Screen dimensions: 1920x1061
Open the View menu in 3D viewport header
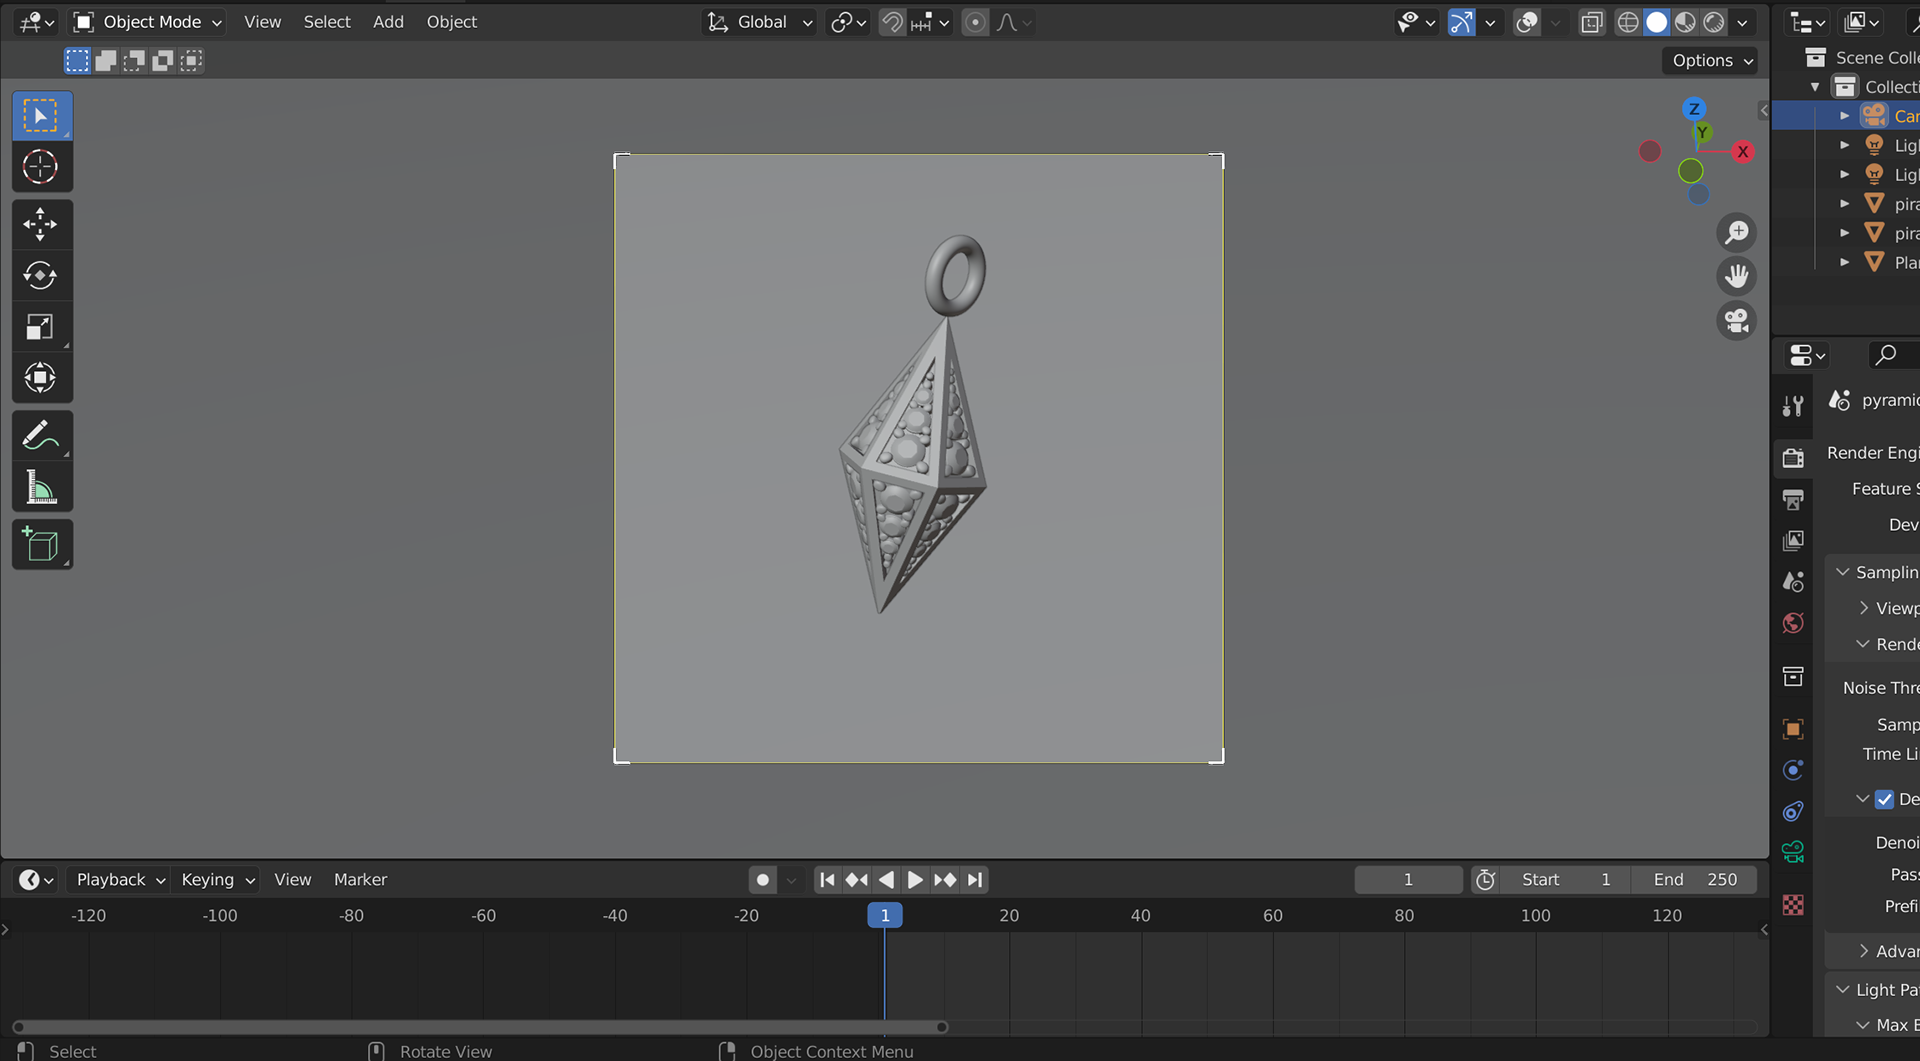point(262,22)
